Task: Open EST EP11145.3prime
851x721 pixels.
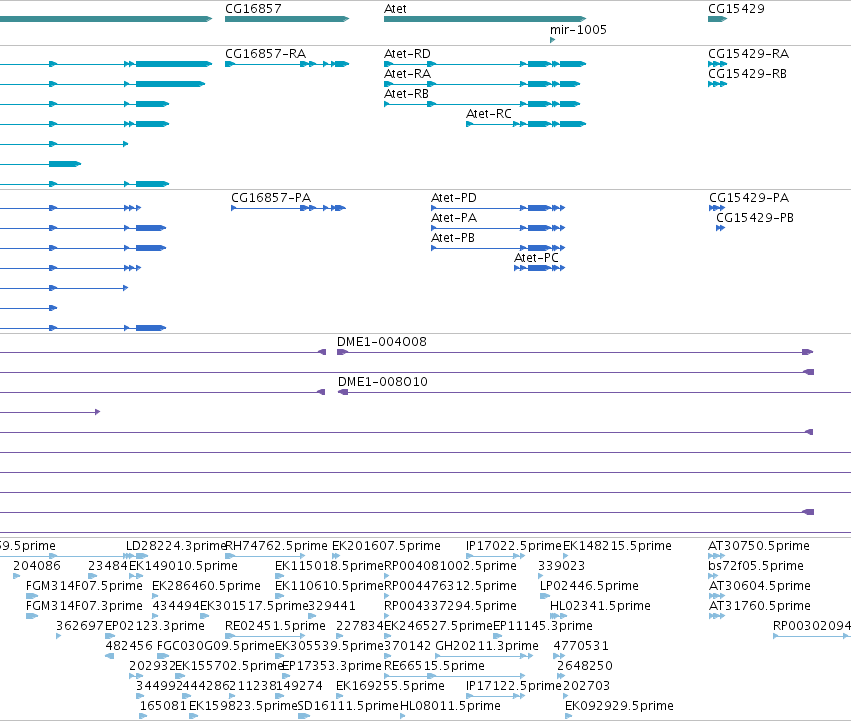Action: coord(543,626)
